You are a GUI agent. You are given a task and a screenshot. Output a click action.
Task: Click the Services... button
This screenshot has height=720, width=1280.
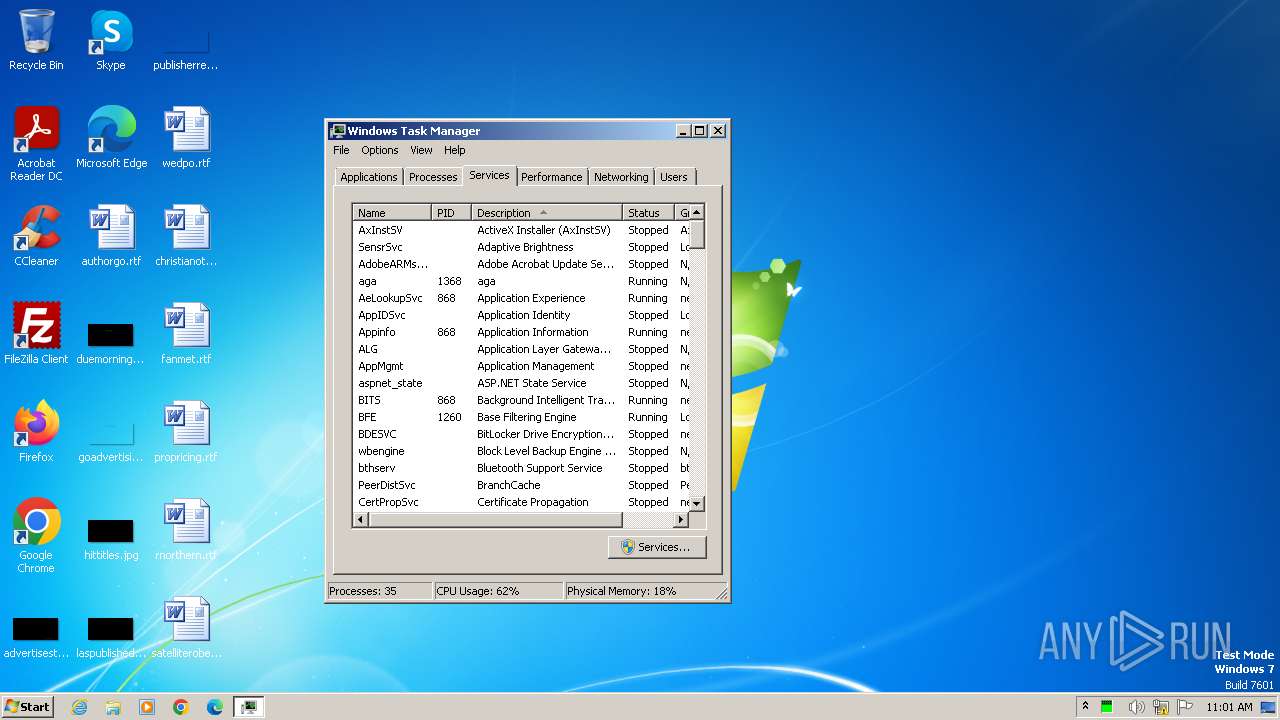pos(656,547)
